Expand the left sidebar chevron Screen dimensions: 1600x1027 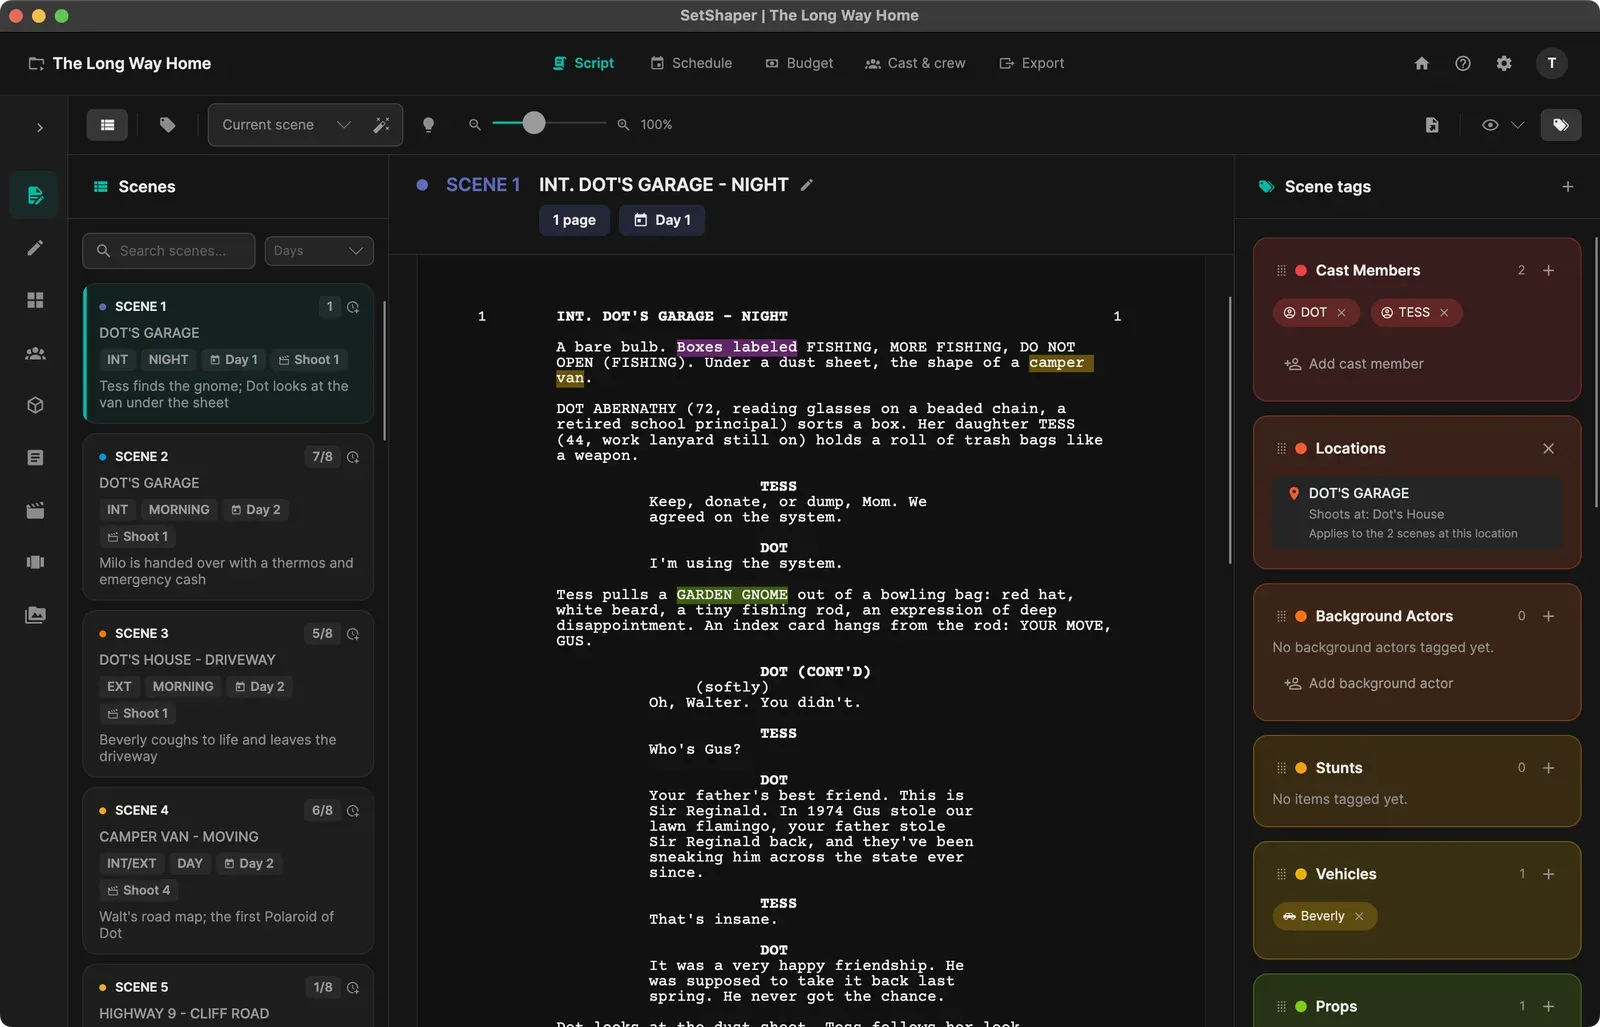coord(39,127)
